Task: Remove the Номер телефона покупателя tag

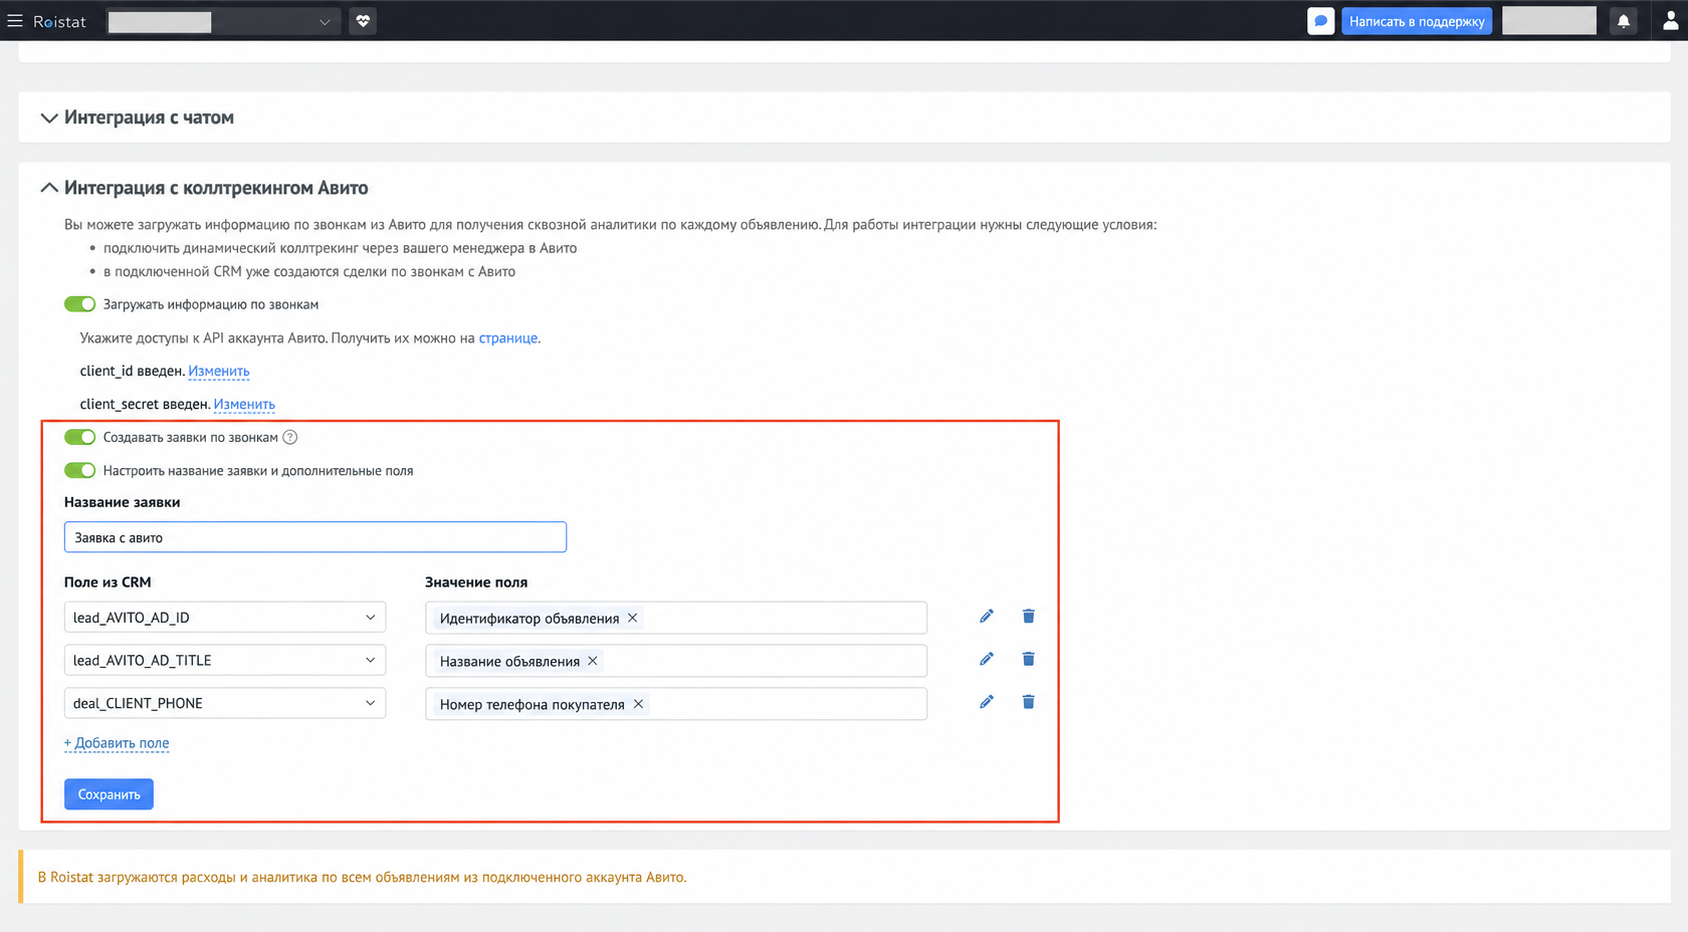Action: point(638,704)
